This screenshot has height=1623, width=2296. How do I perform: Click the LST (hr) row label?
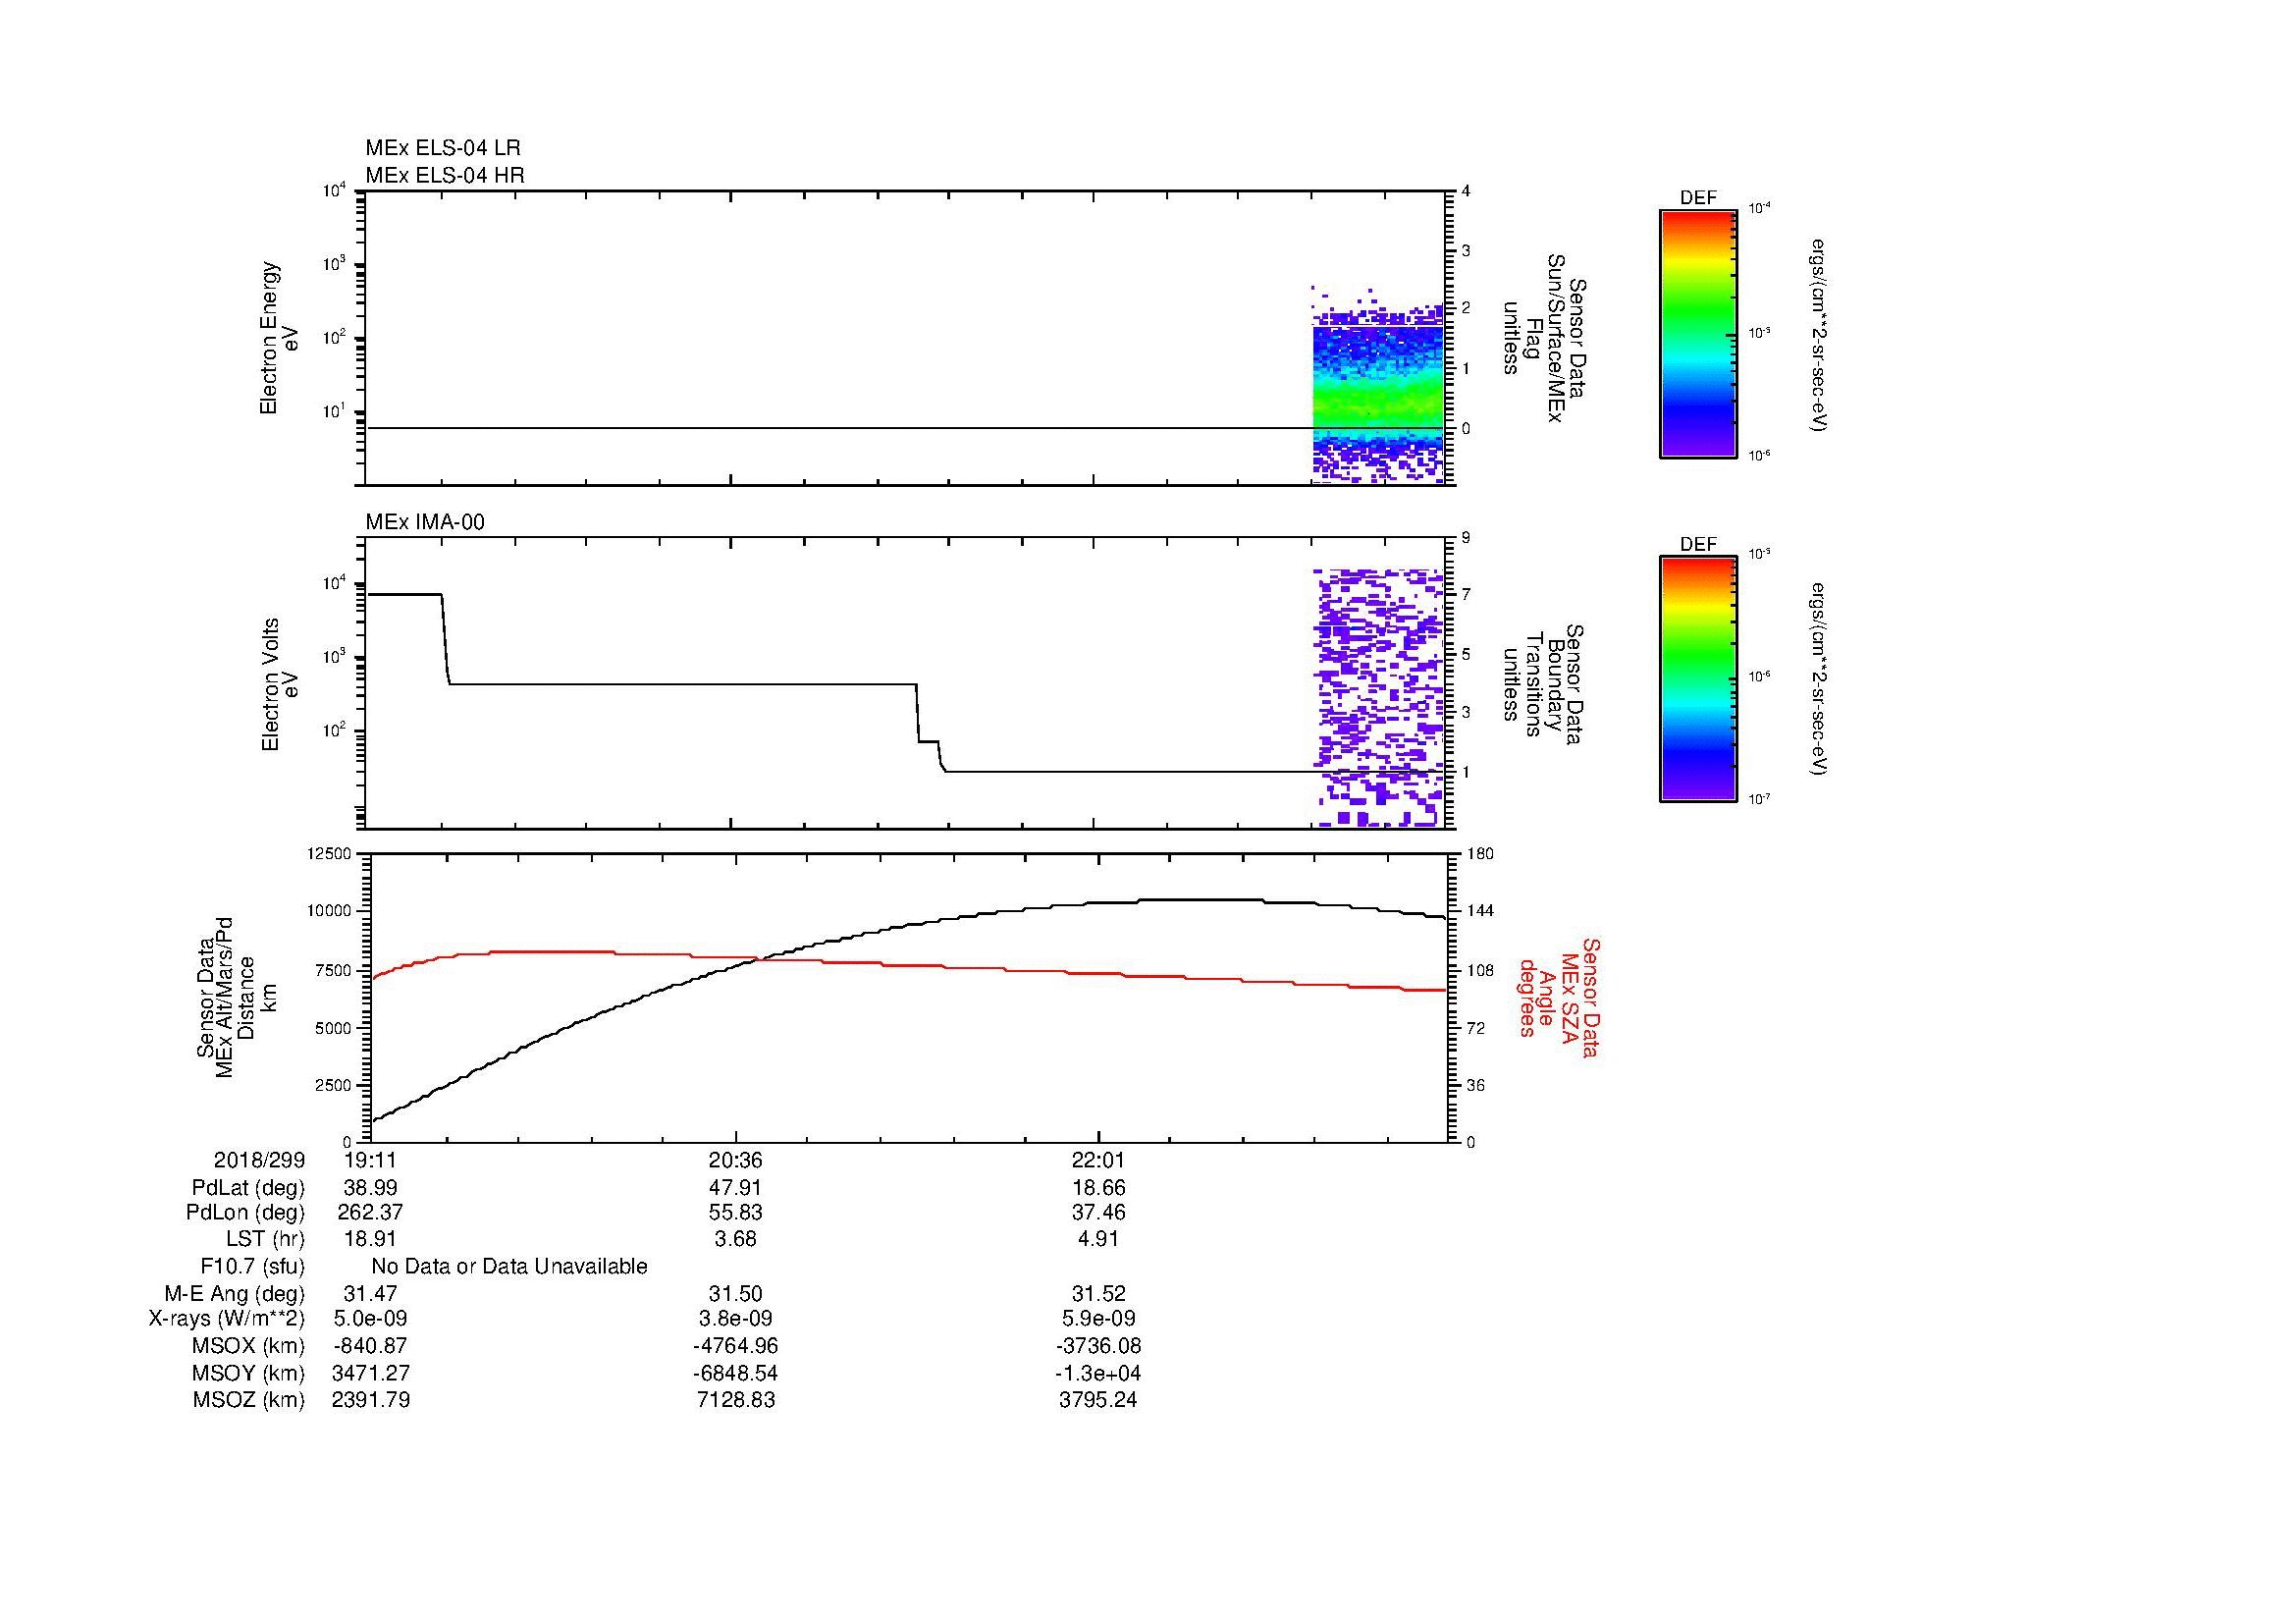coord(265,1239)
